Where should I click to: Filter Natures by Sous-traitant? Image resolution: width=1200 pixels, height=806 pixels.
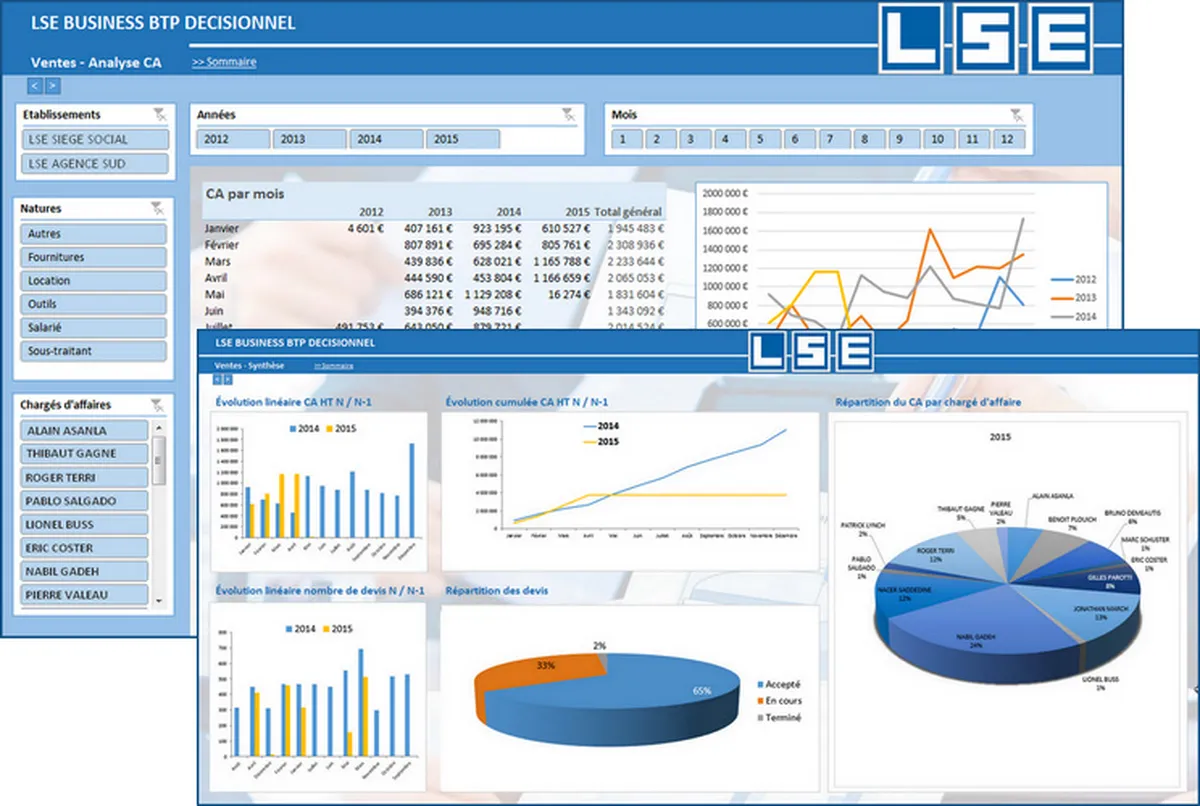(92, 352)
